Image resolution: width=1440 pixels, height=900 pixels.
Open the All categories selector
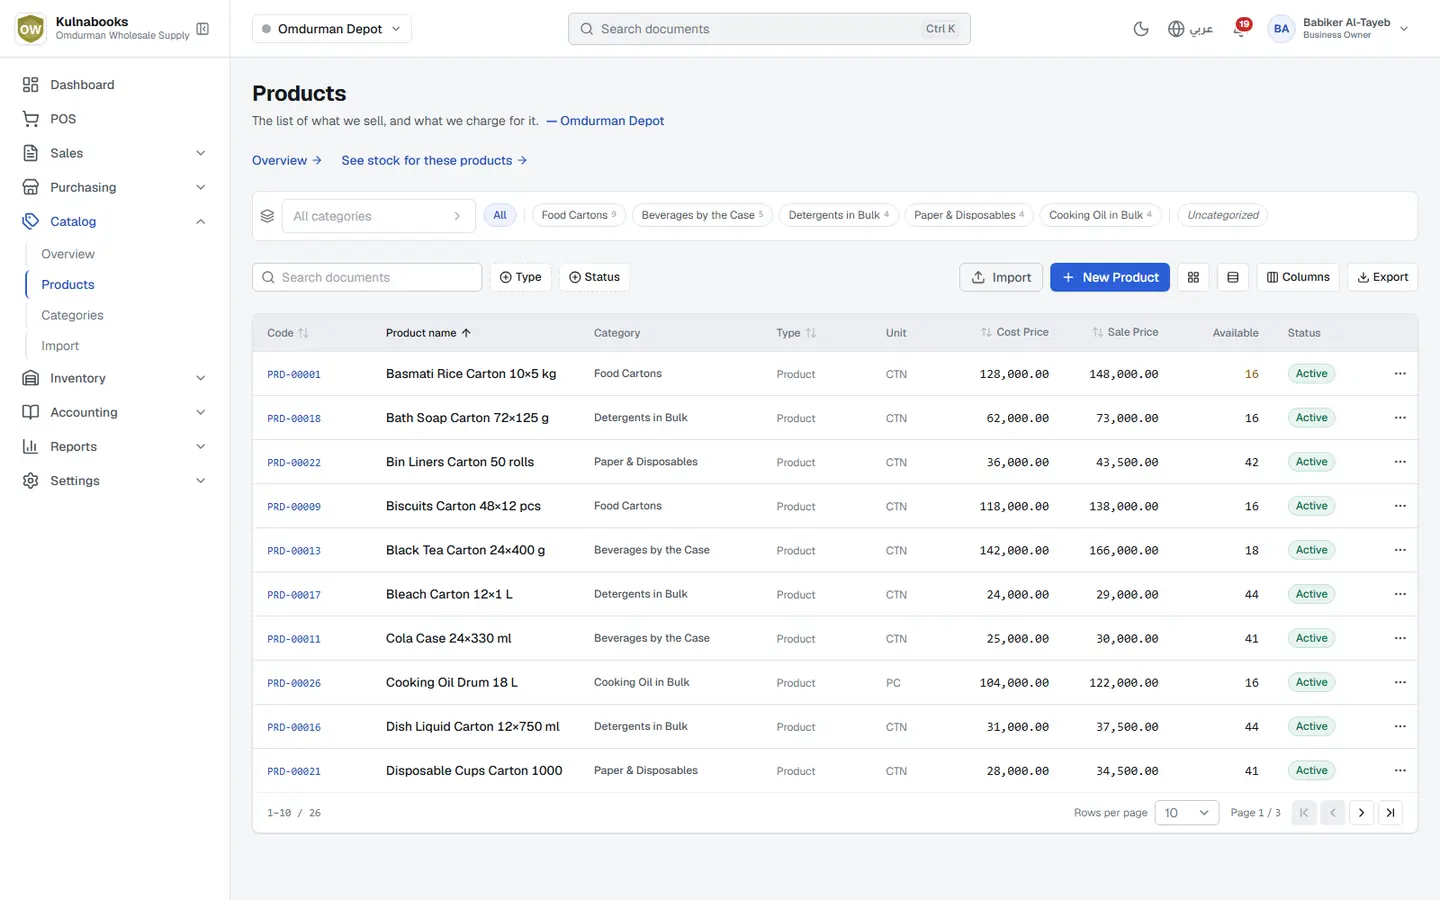pos(377,216)
